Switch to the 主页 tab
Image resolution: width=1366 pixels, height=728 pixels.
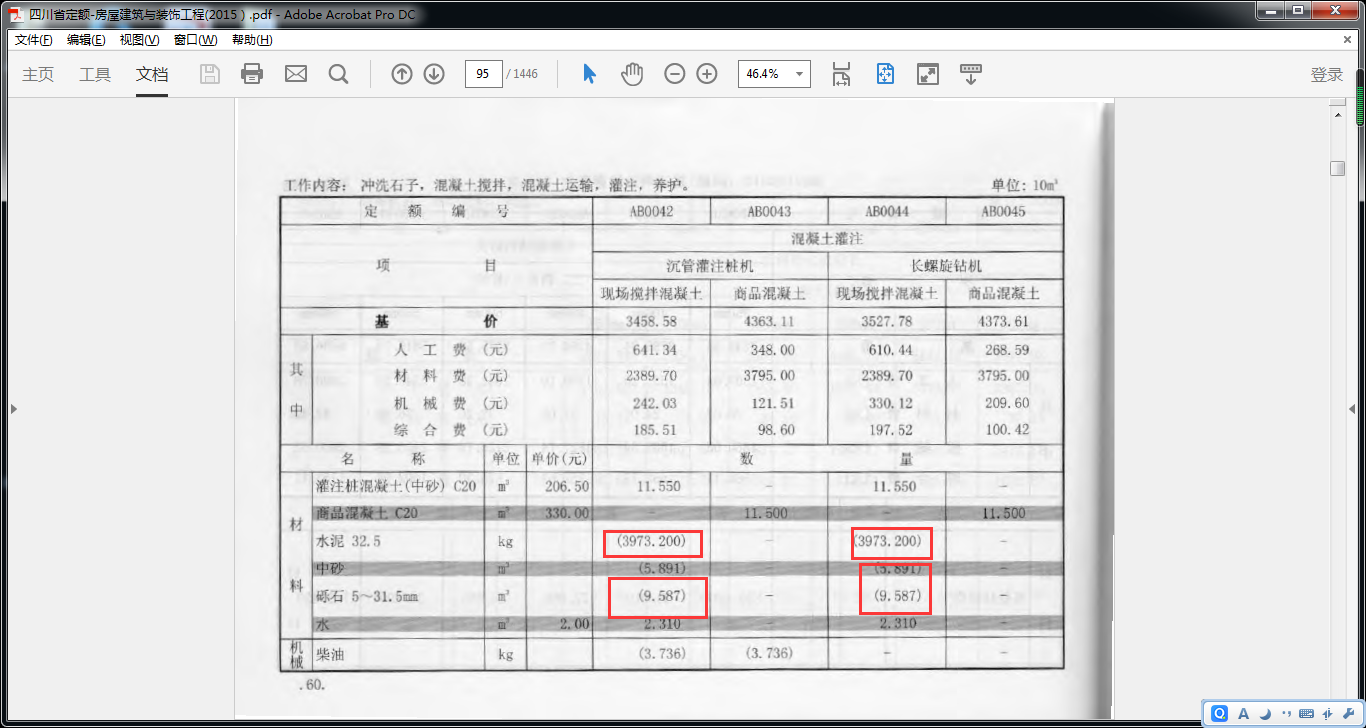click(x=38, y=75)
